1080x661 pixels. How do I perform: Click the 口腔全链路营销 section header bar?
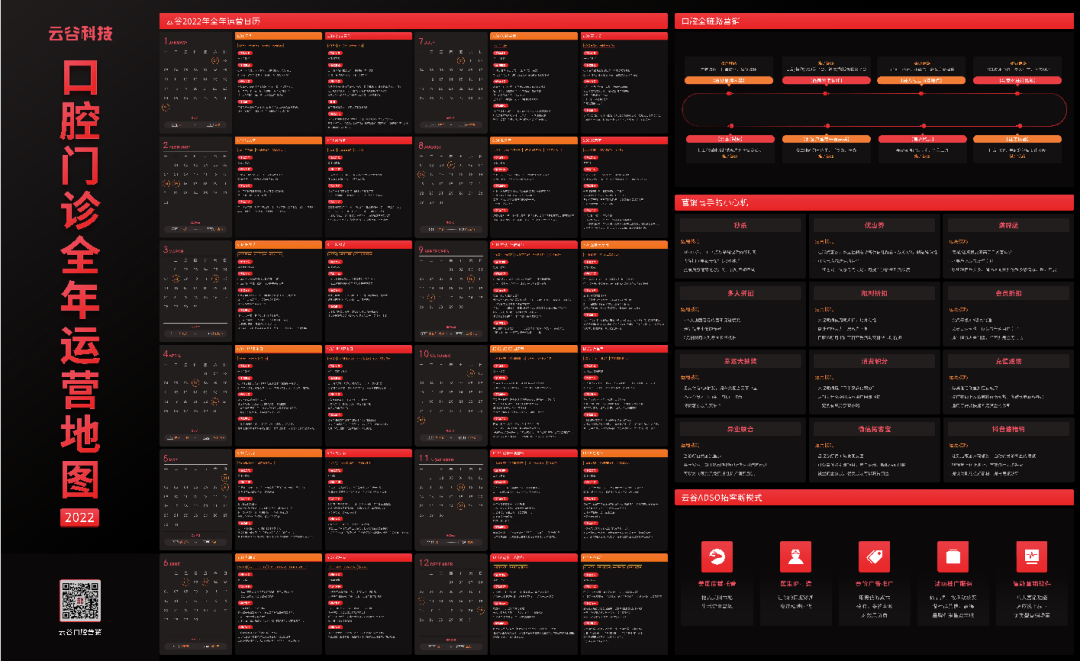[874, 21]
